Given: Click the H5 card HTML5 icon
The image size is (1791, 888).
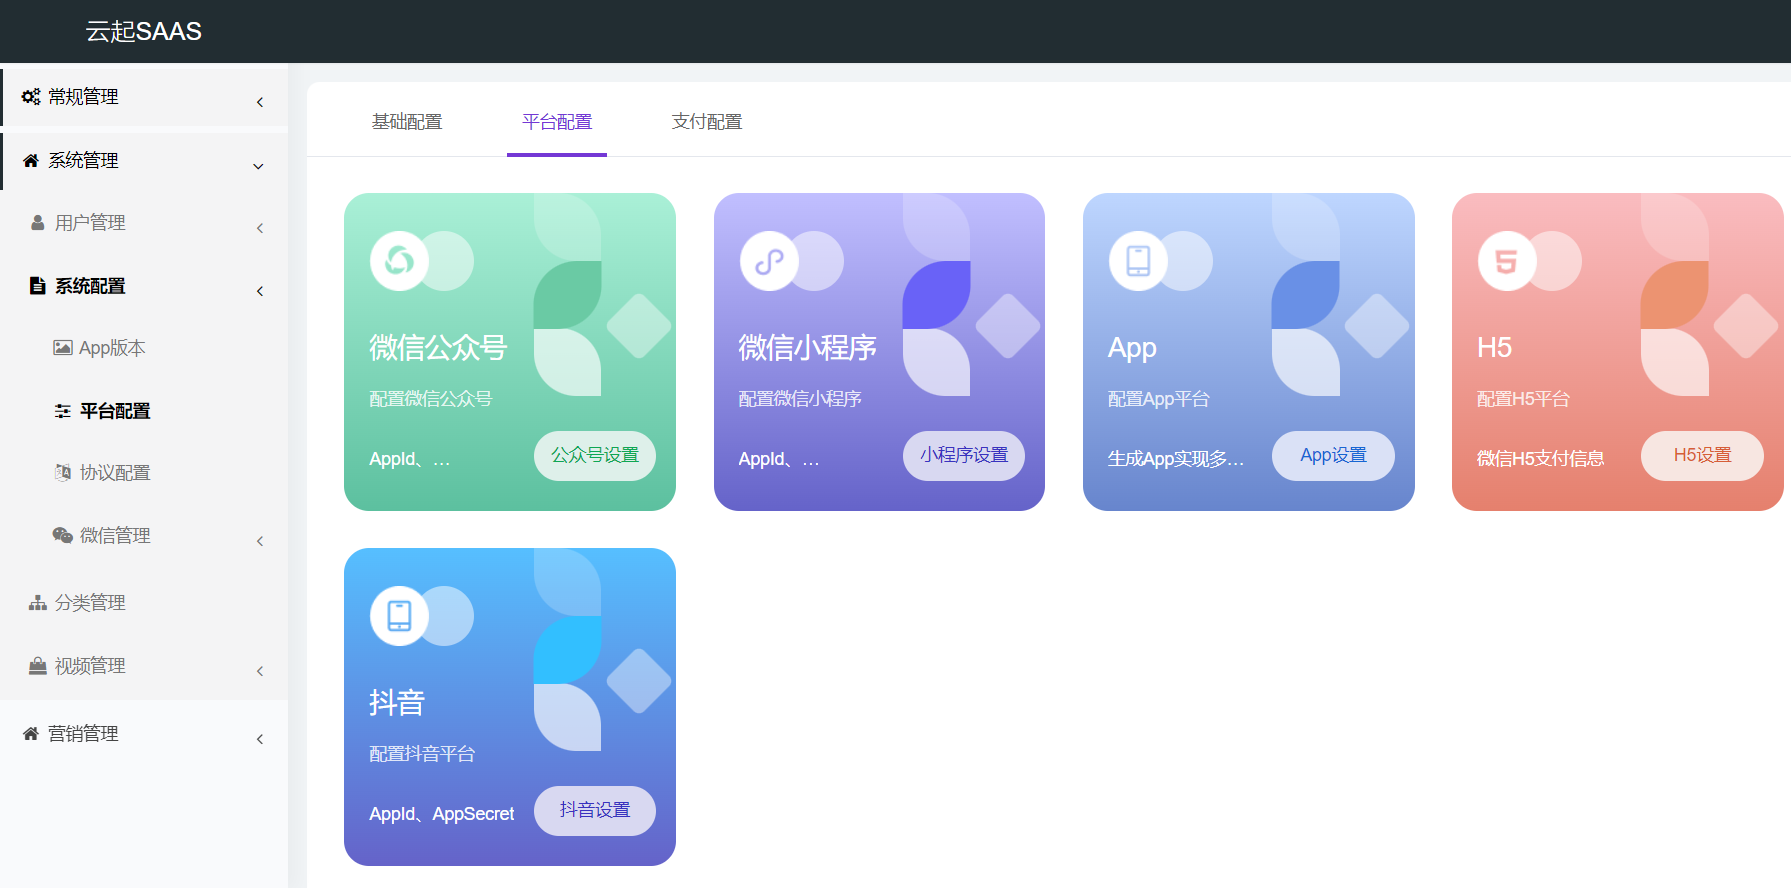Looking at the screenshot, I should click(x=1507, y=261).
